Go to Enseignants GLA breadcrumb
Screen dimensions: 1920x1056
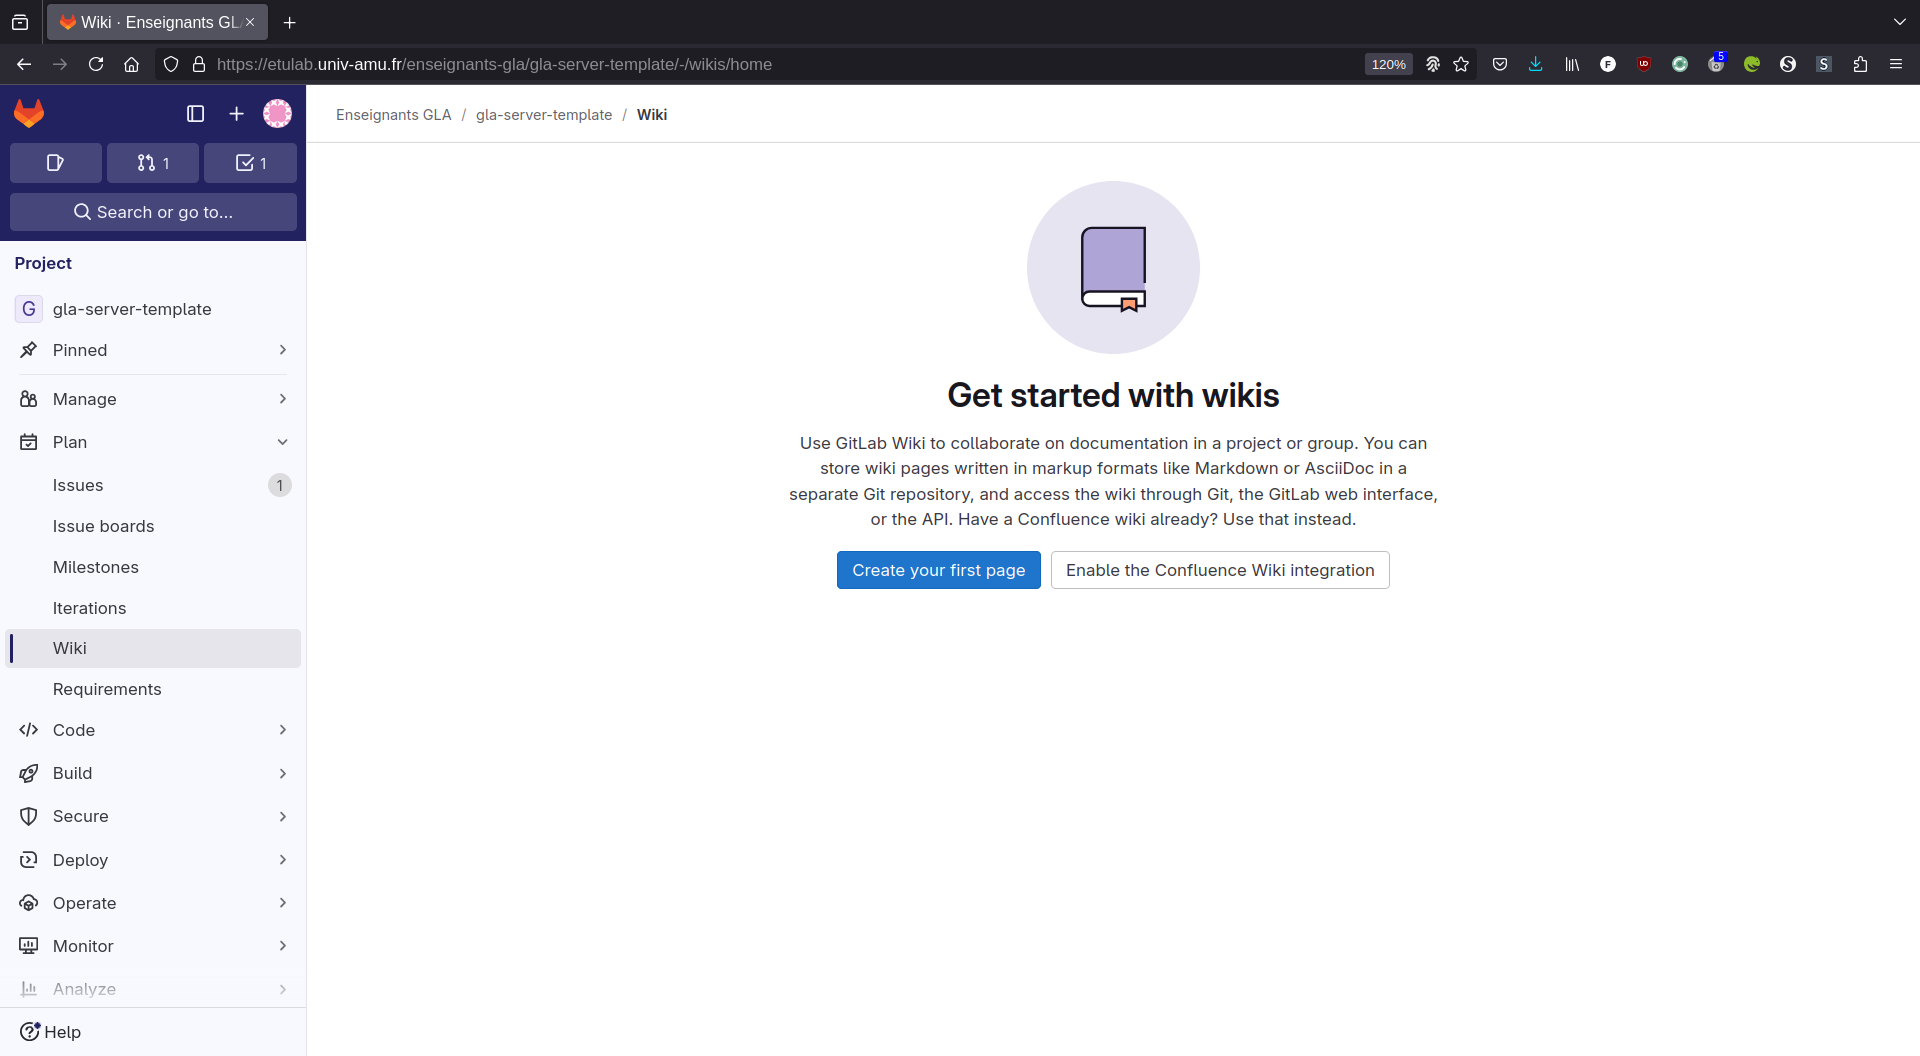393,115
